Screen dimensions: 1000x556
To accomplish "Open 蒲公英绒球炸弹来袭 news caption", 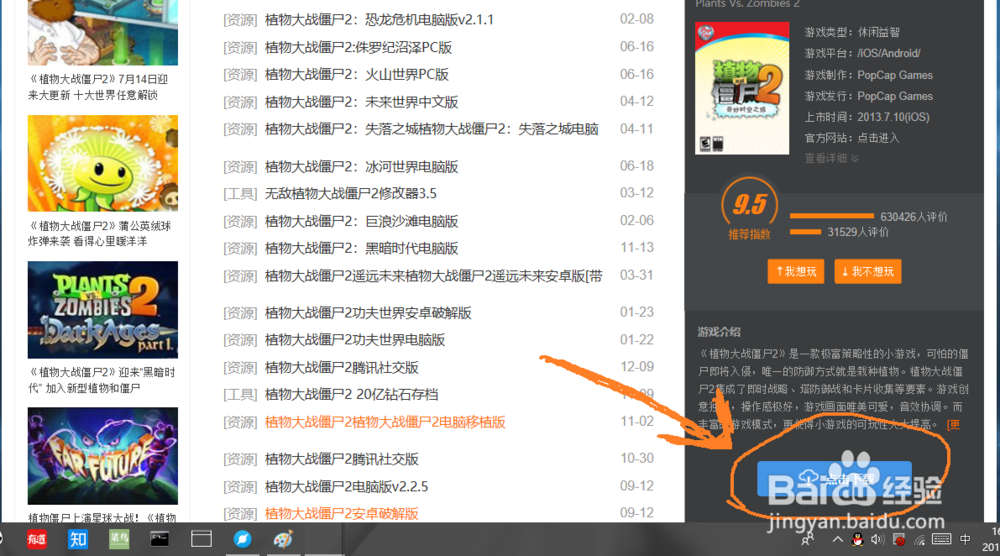I will tap(99, 233).
